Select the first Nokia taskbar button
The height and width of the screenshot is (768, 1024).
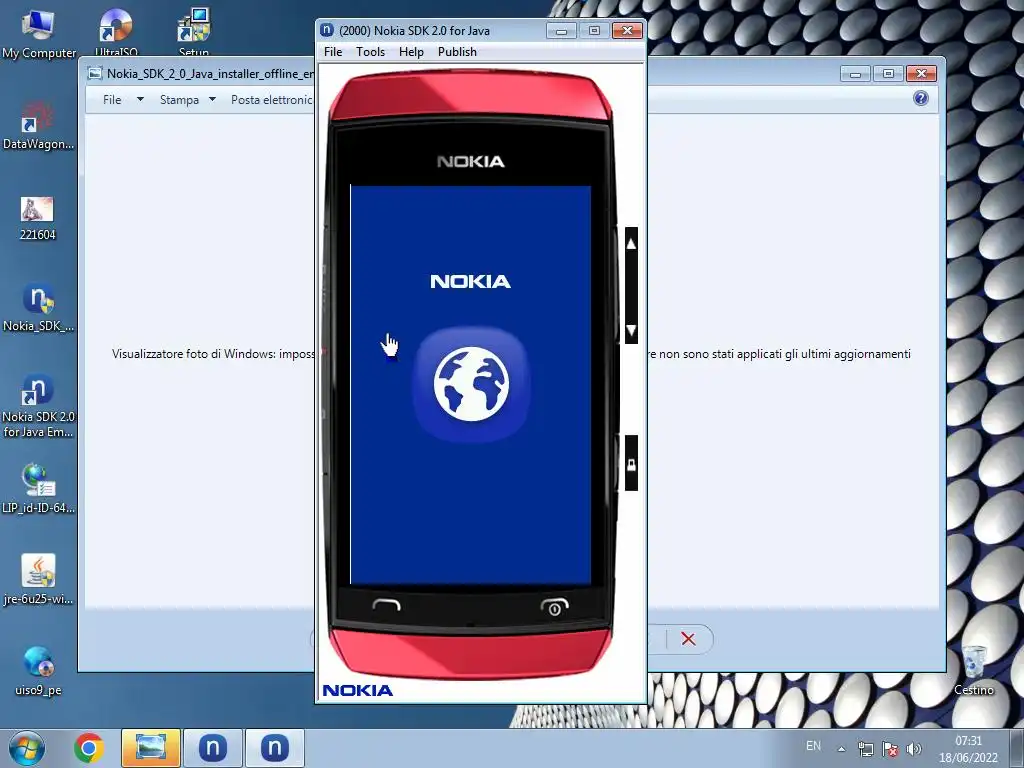click(212, 748)
